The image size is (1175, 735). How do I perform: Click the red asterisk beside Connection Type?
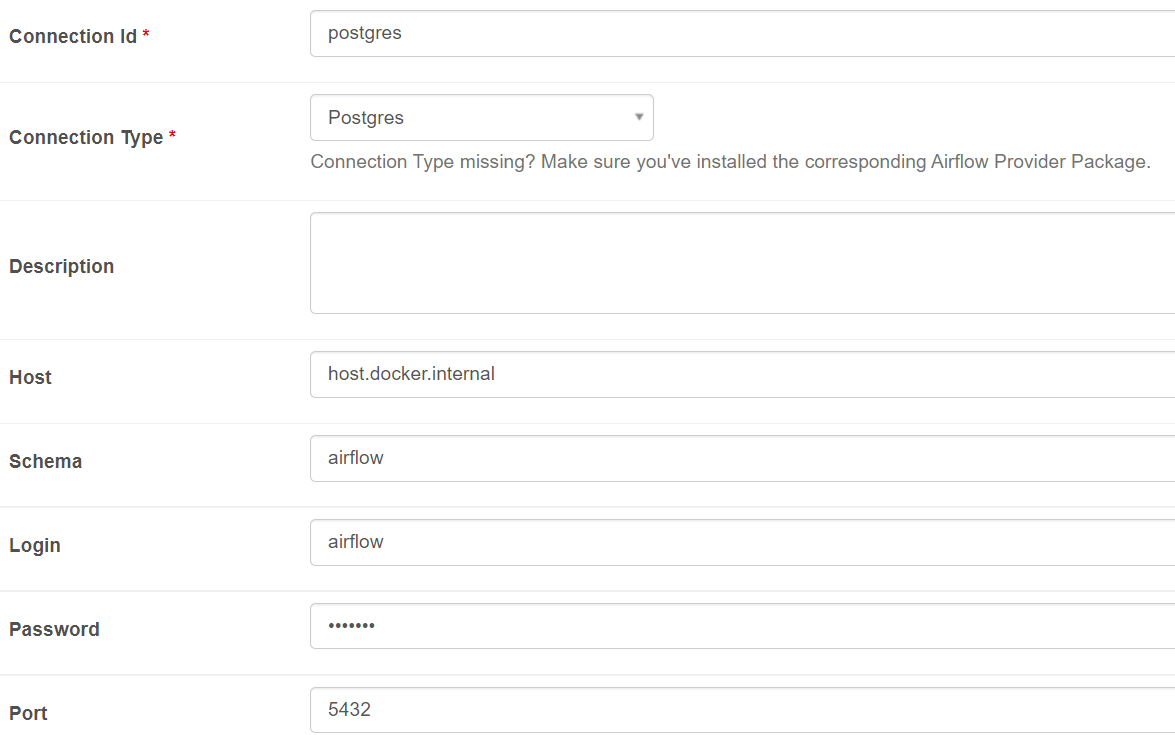tap(172, 135)
